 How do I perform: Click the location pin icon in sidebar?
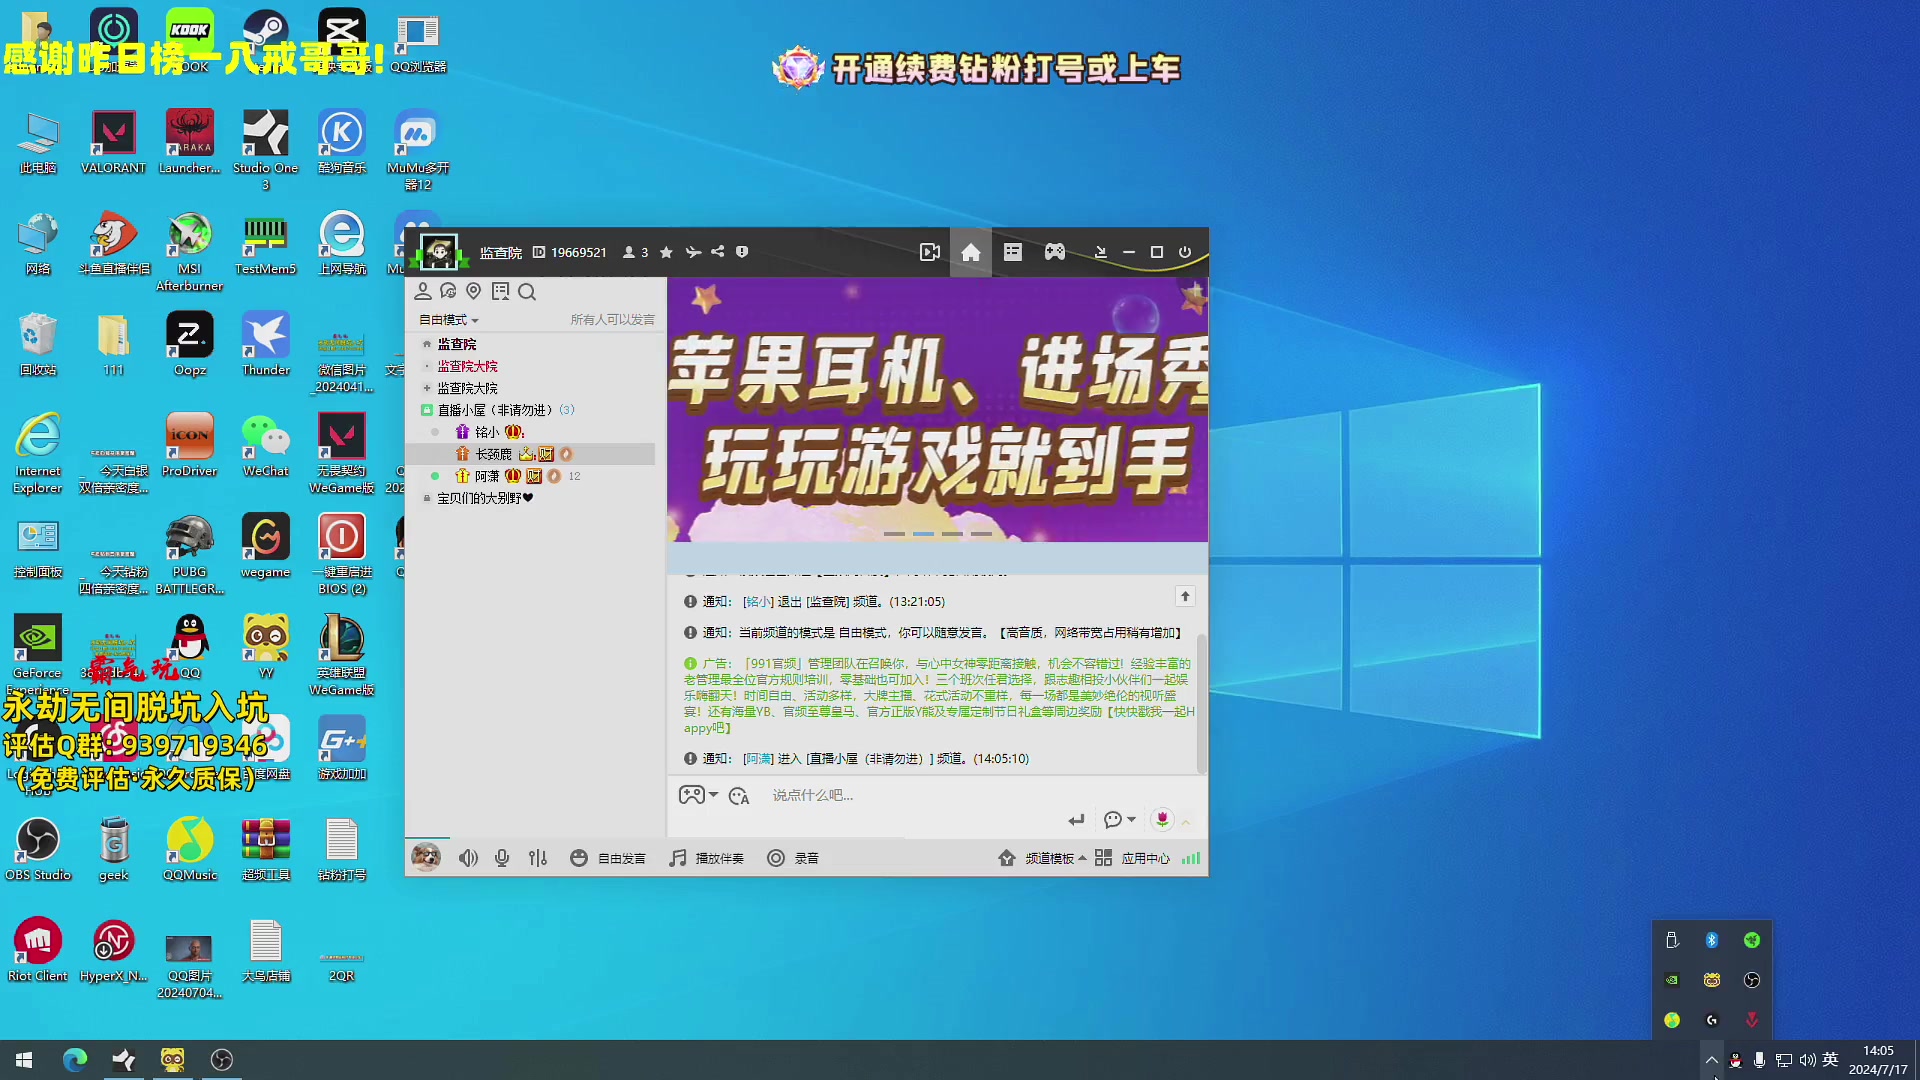[x=474, y=292]
